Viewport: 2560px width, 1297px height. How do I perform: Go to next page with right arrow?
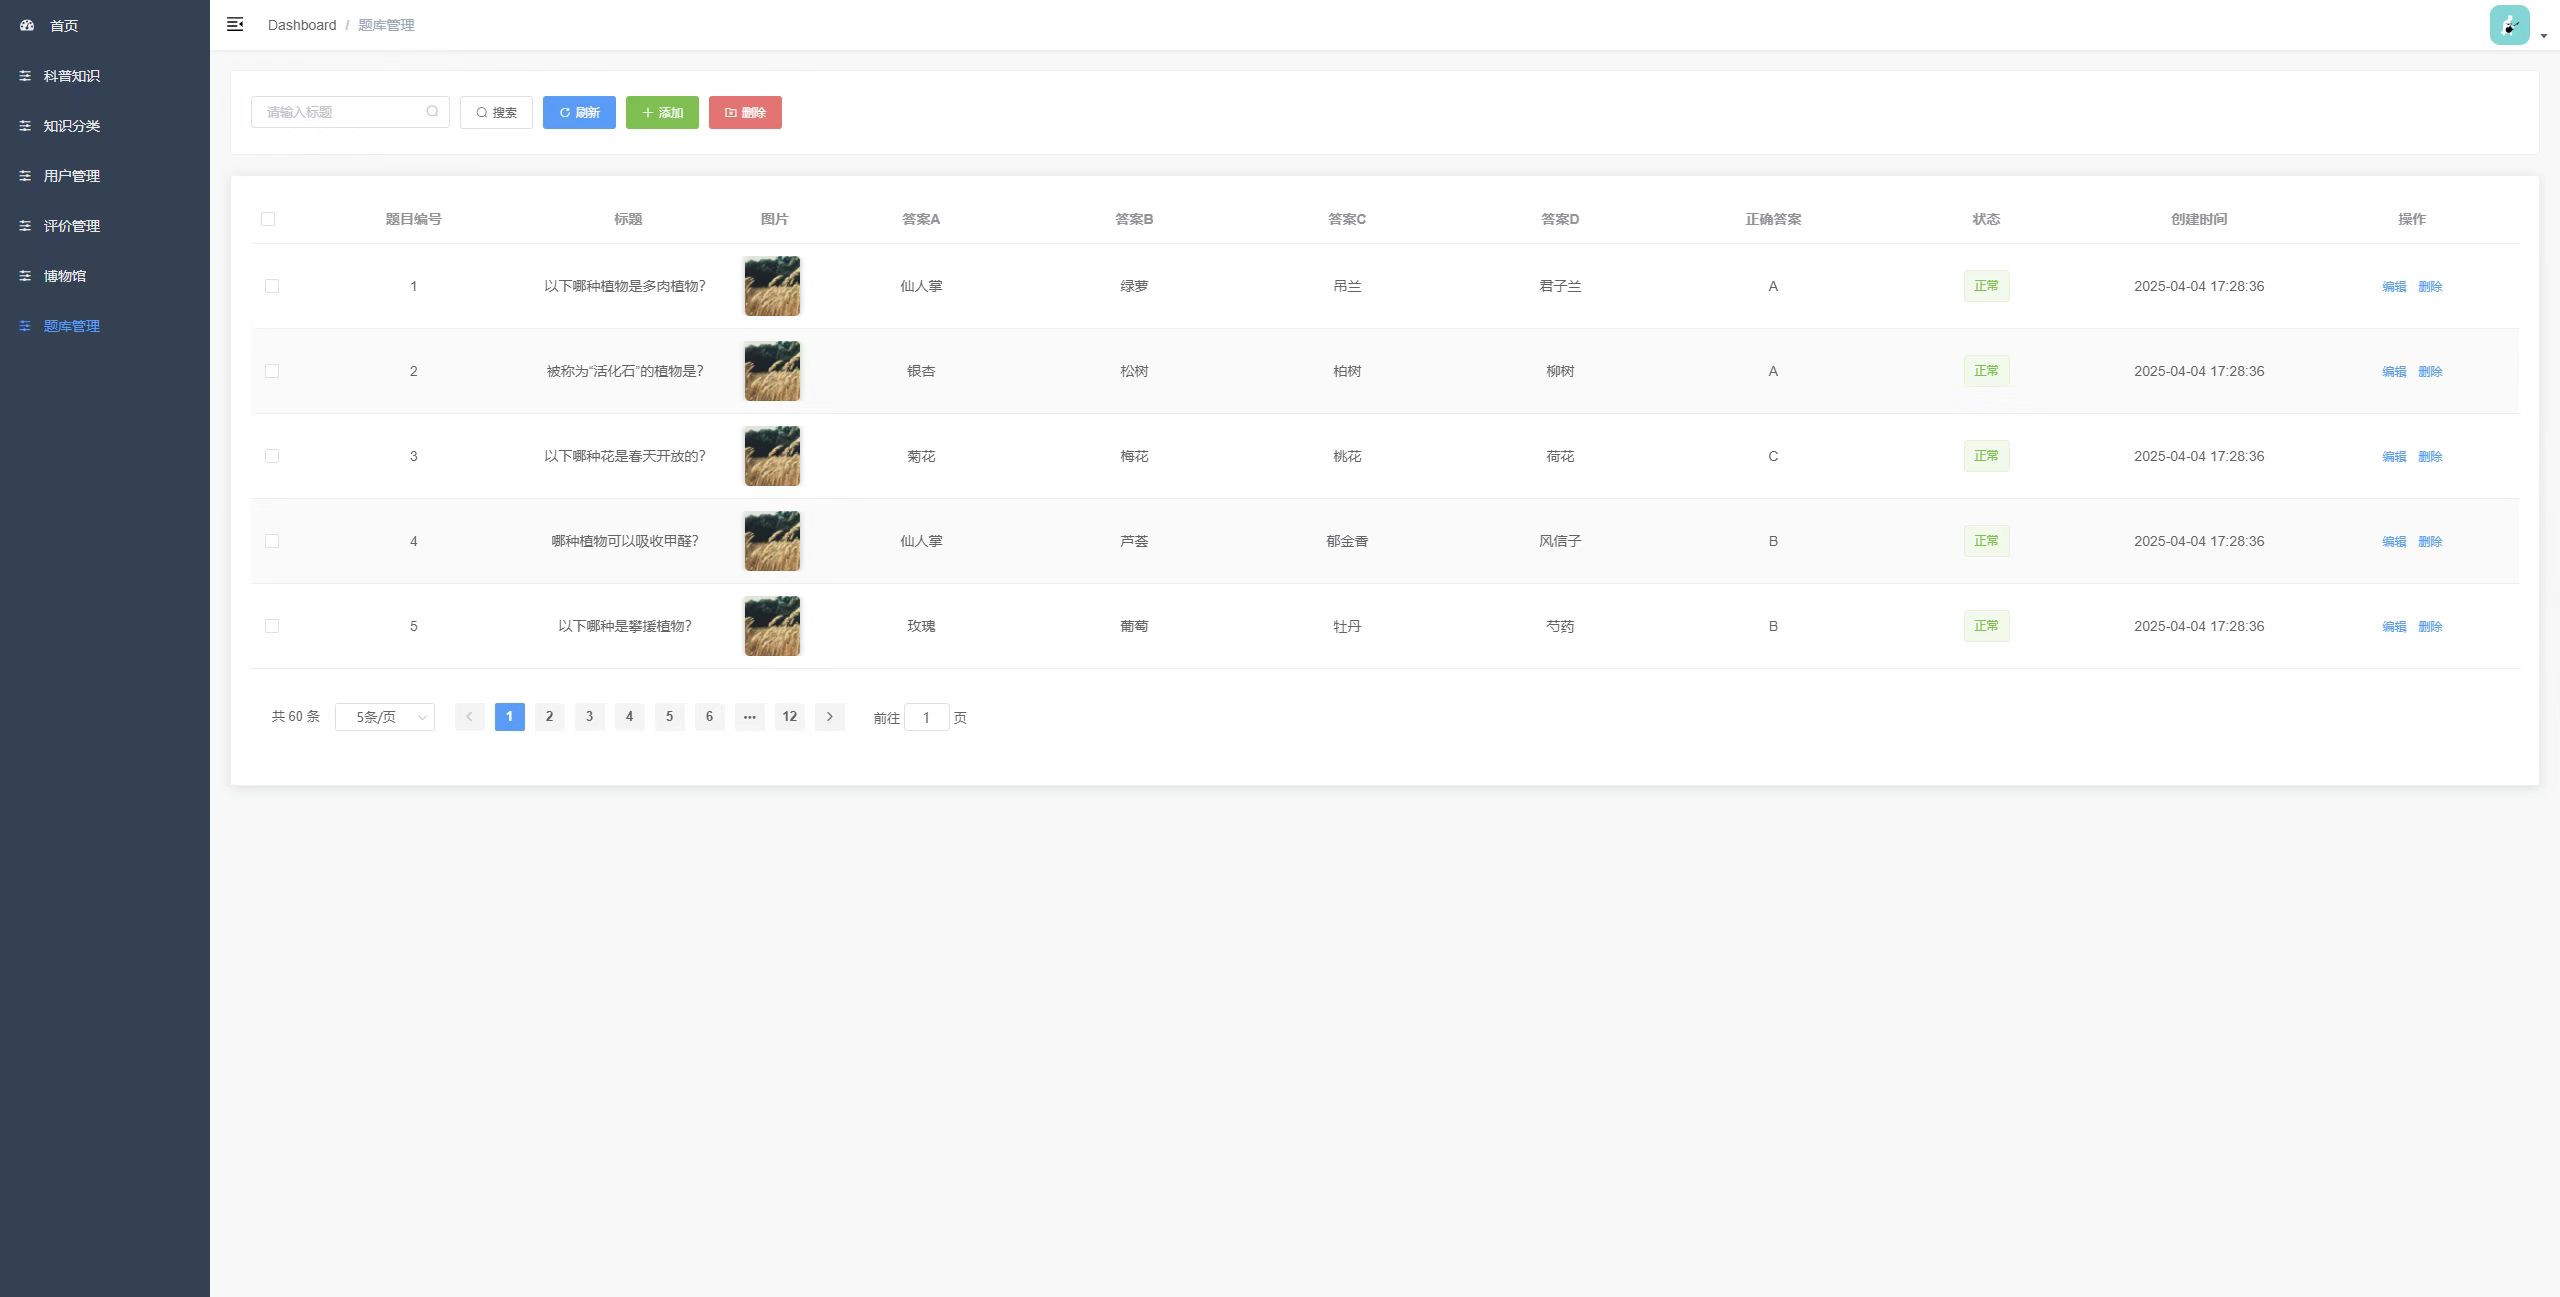coord(829,717)
